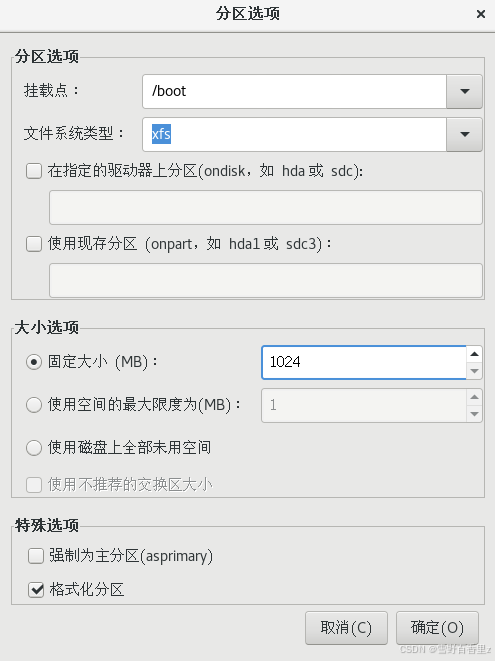Click the xfs file system type field
Image resolution: width=495 pixels, height=661 pixels.
coord(294,134)
